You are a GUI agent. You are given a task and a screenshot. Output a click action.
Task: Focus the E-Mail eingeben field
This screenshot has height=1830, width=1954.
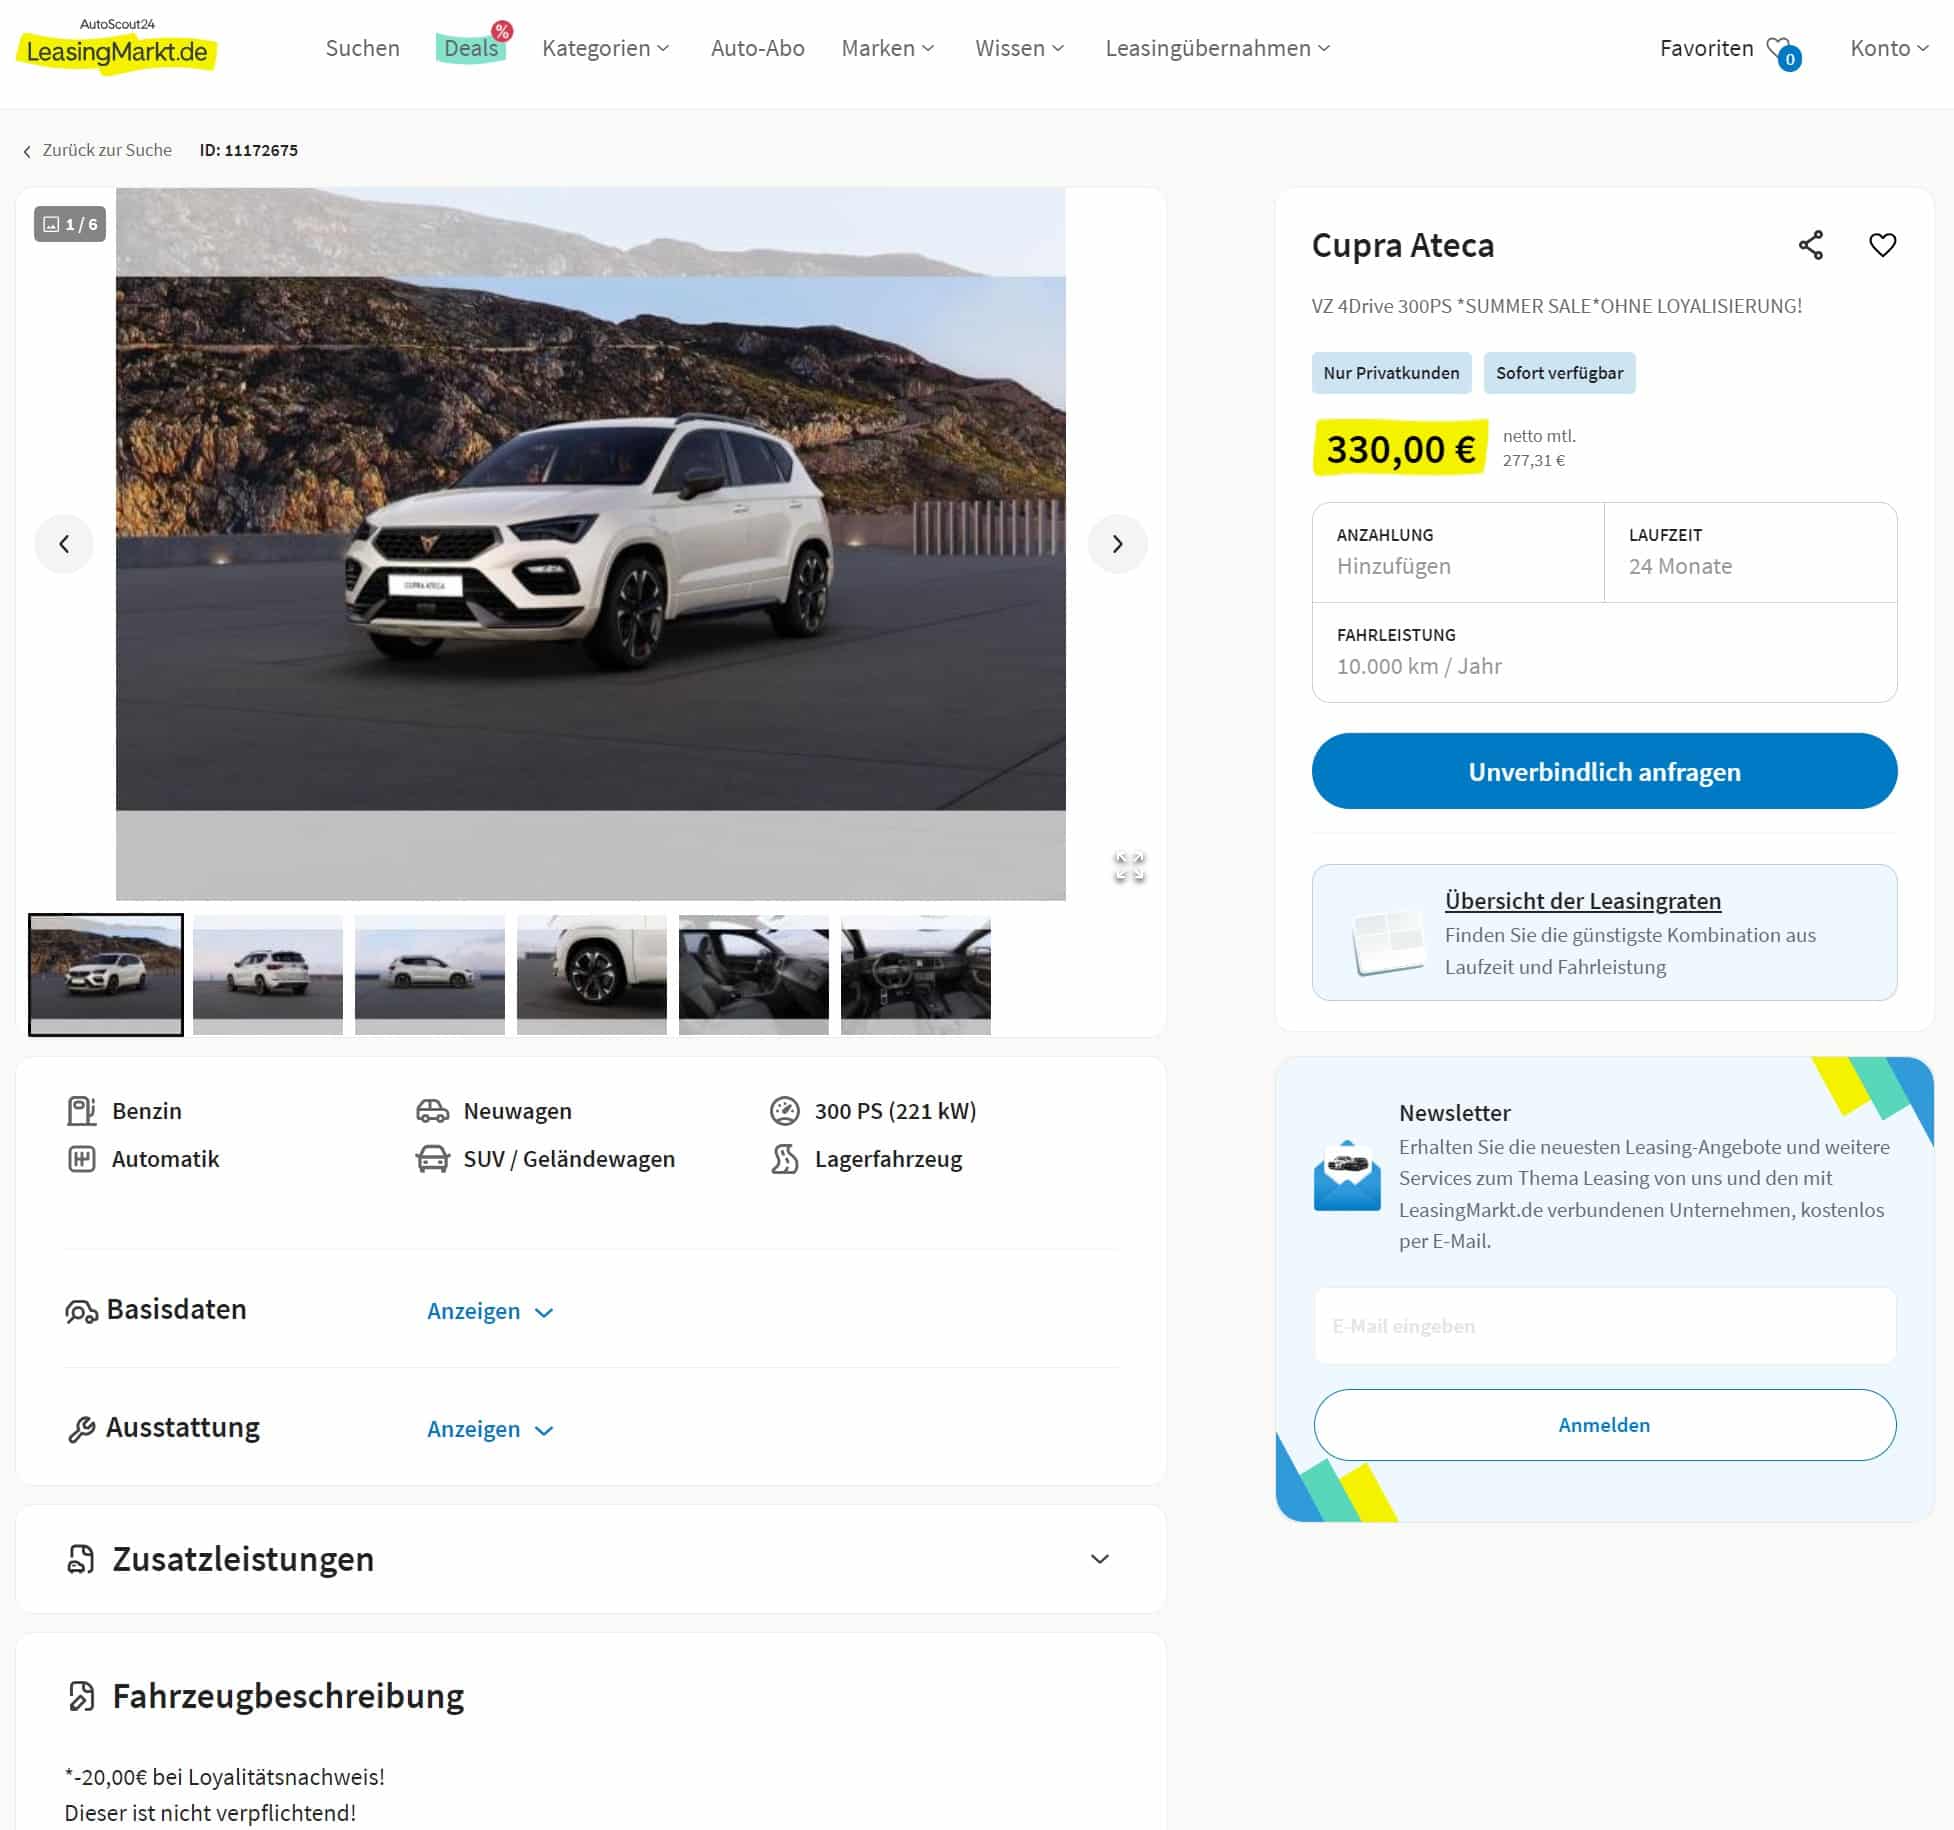[1604, 1326]
